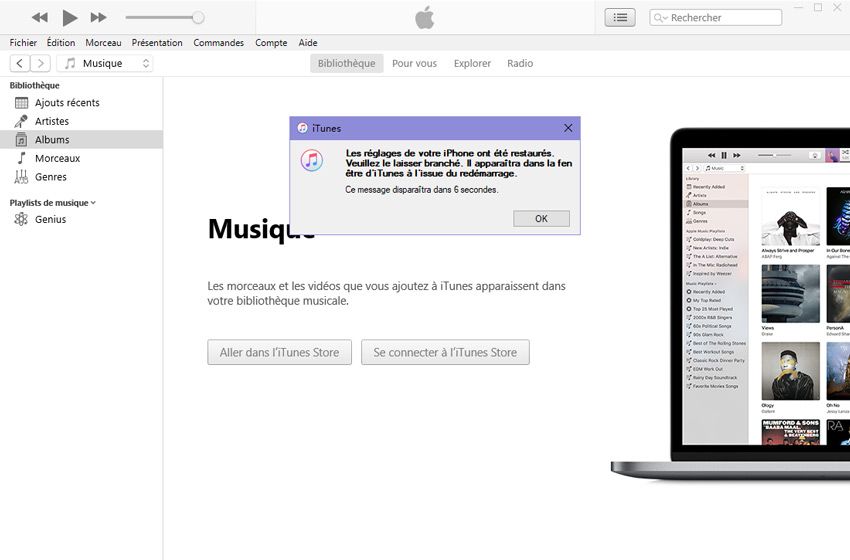Image resolution: width=850 pixels, height=560 pixels.
Task: Open Genres in the sidebar
Action: [50, 177]
